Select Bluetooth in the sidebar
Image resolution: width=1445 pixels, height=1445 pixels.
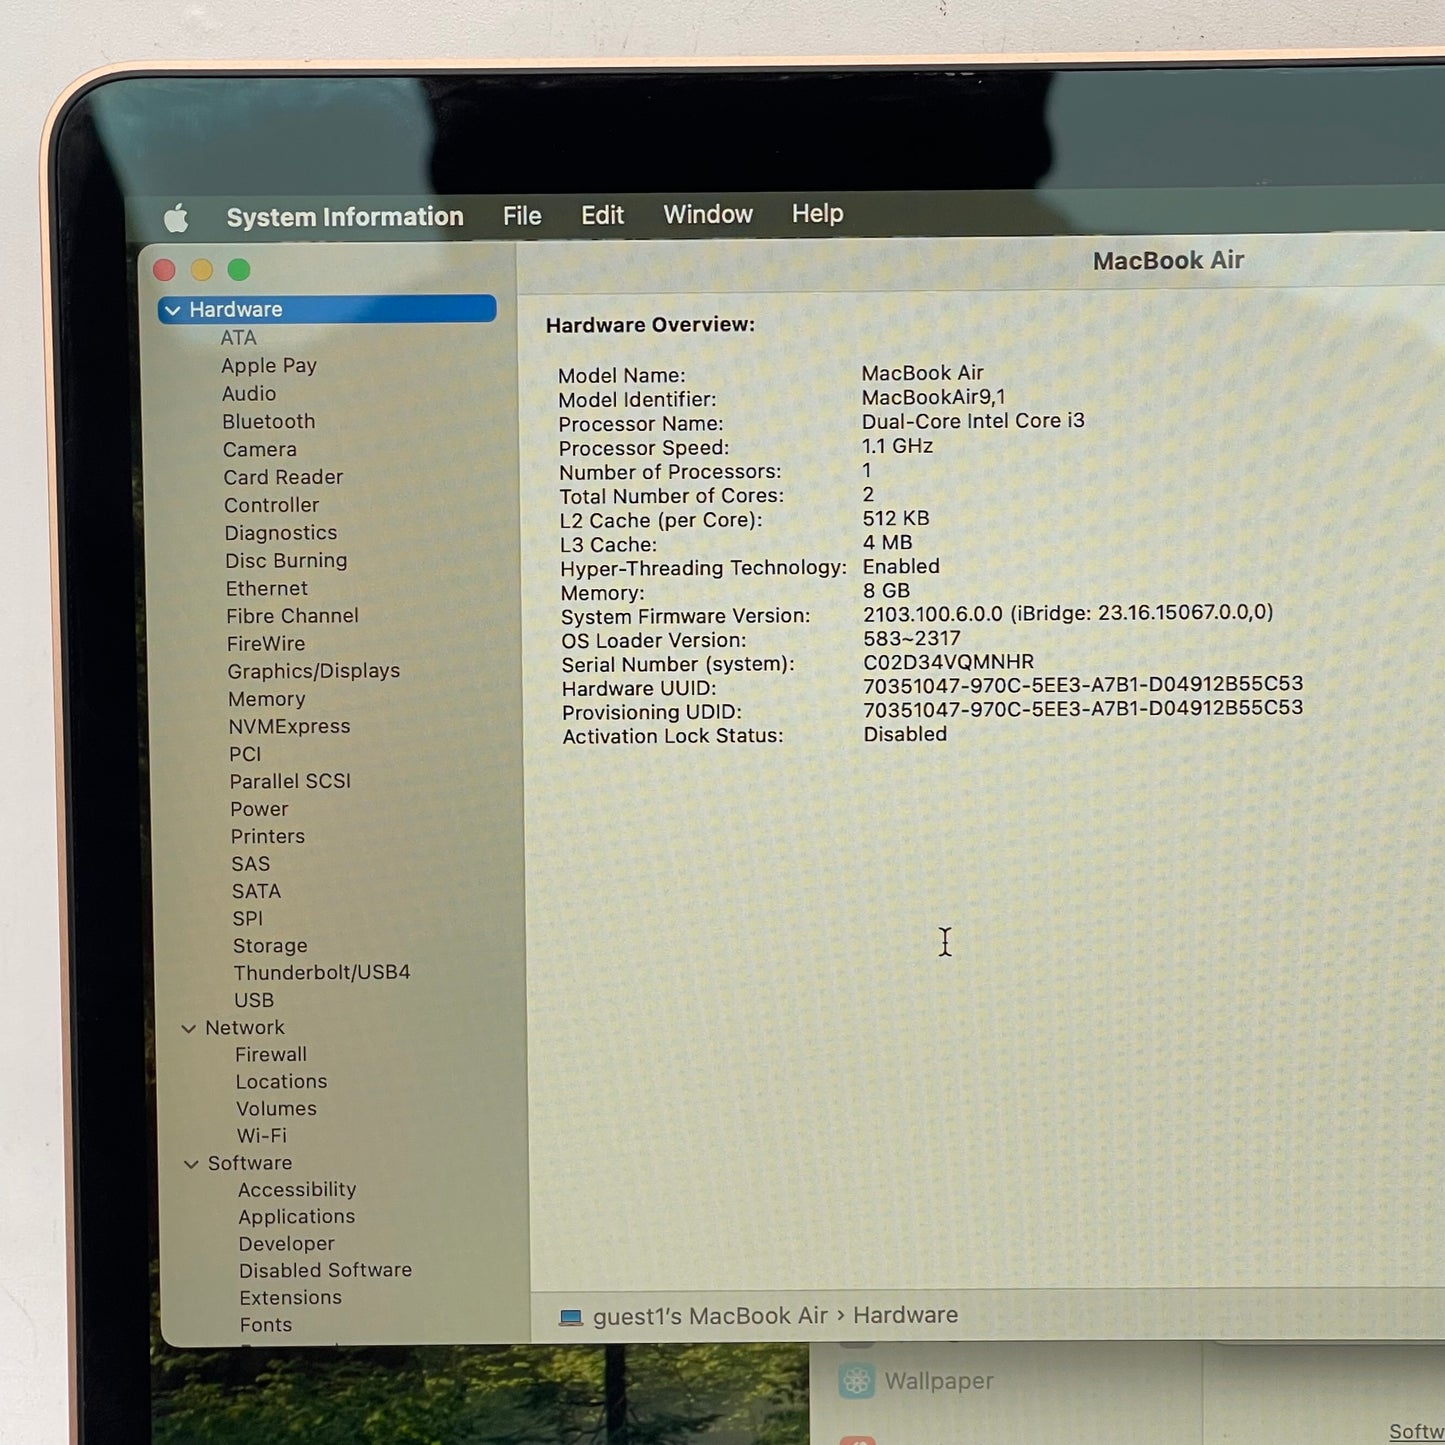pos(269,422)
